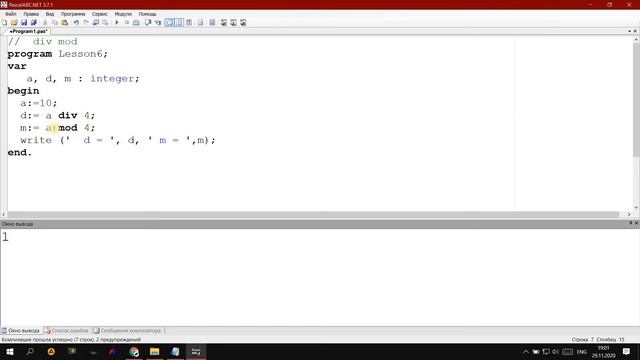Viewport: 640px width, 360px height.
Task: Click horizontal scrollbar right arrow
Action: point(629,214)
